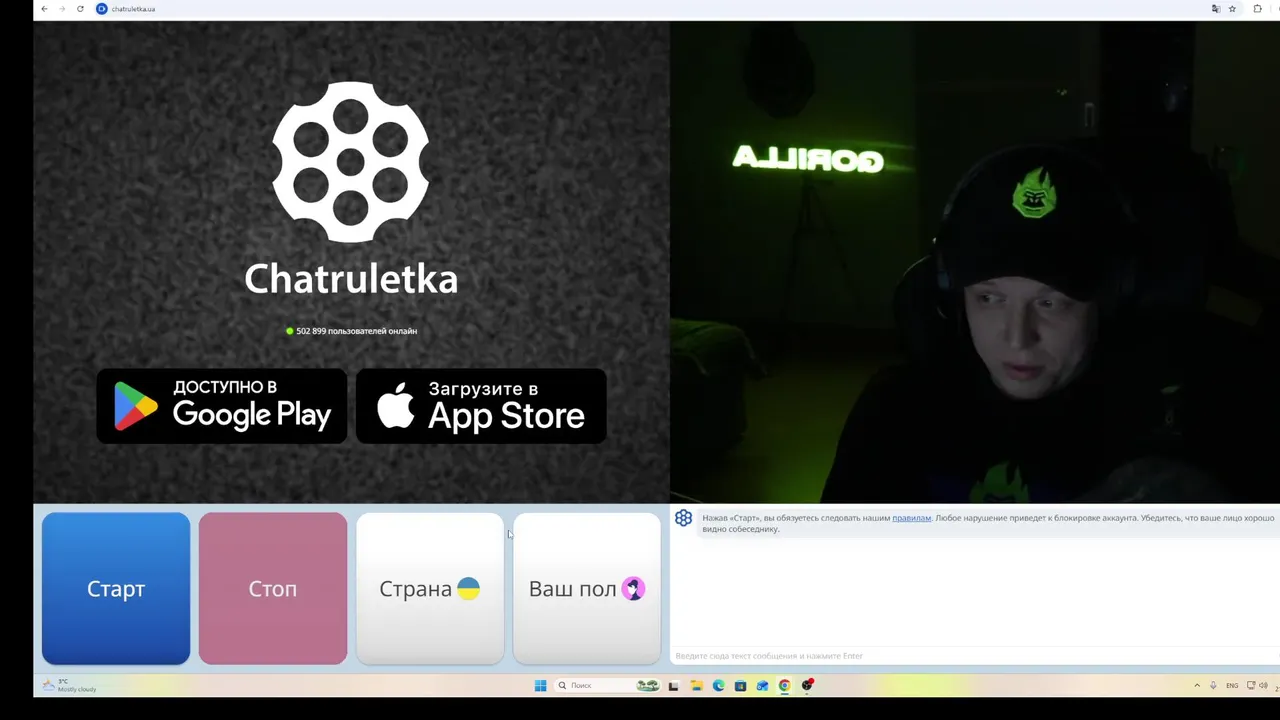Viewport: 1280px width, 720px height.
Task: Open the Windows Start menu
Action: point(540,685)
